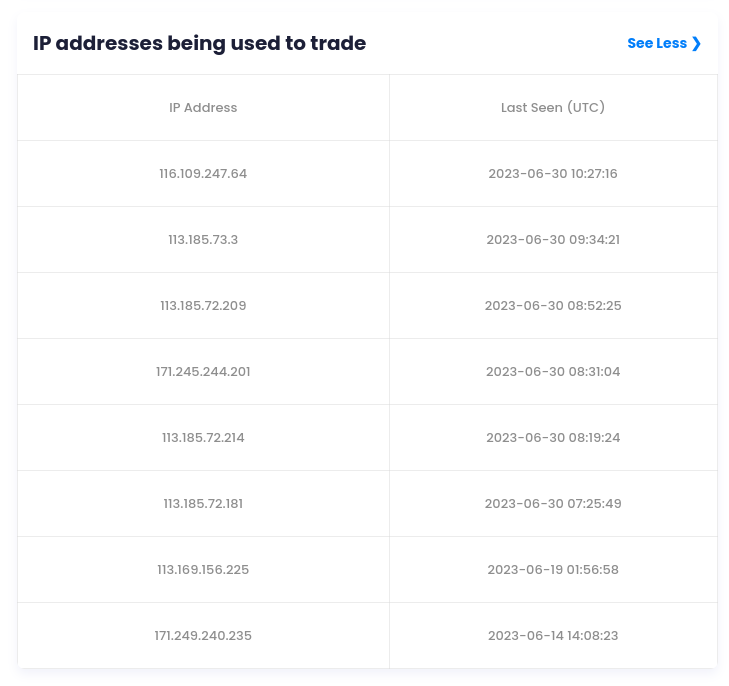
Task: Click timestamp 2023-06-30 08:31:04
Action: pos(553,372)
